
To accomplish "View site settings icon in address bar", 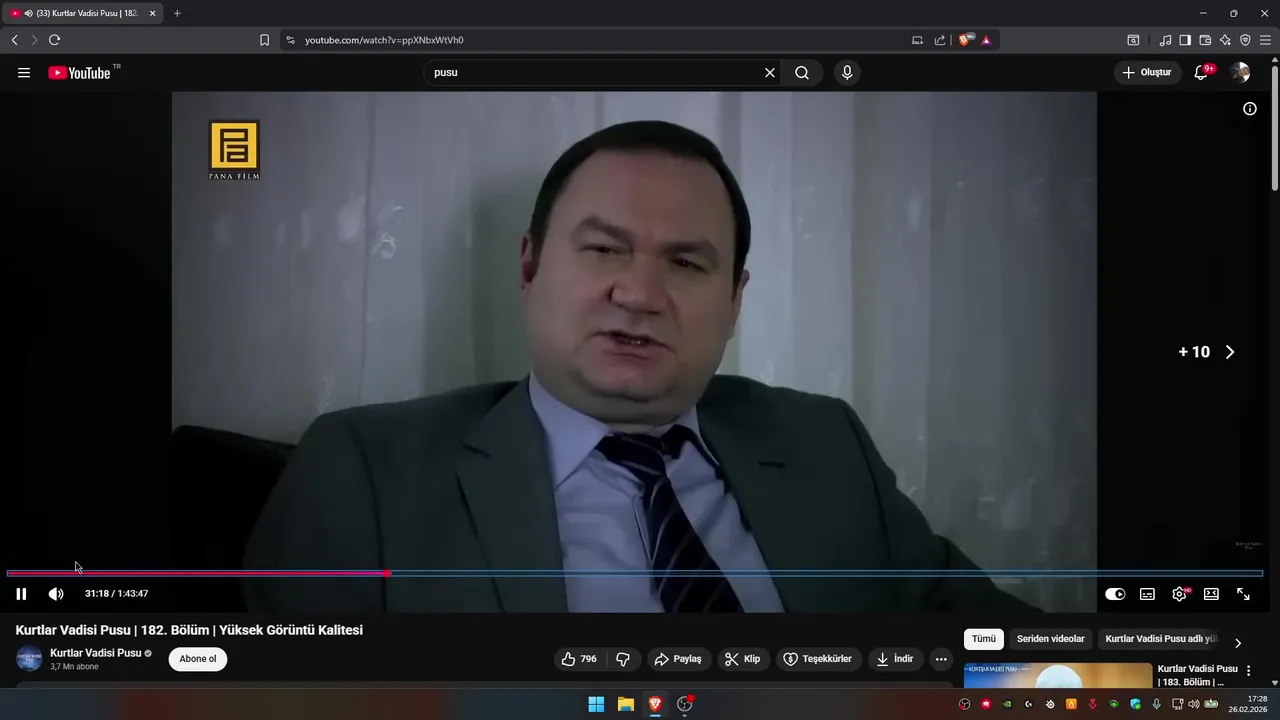I will click(290, 40).
